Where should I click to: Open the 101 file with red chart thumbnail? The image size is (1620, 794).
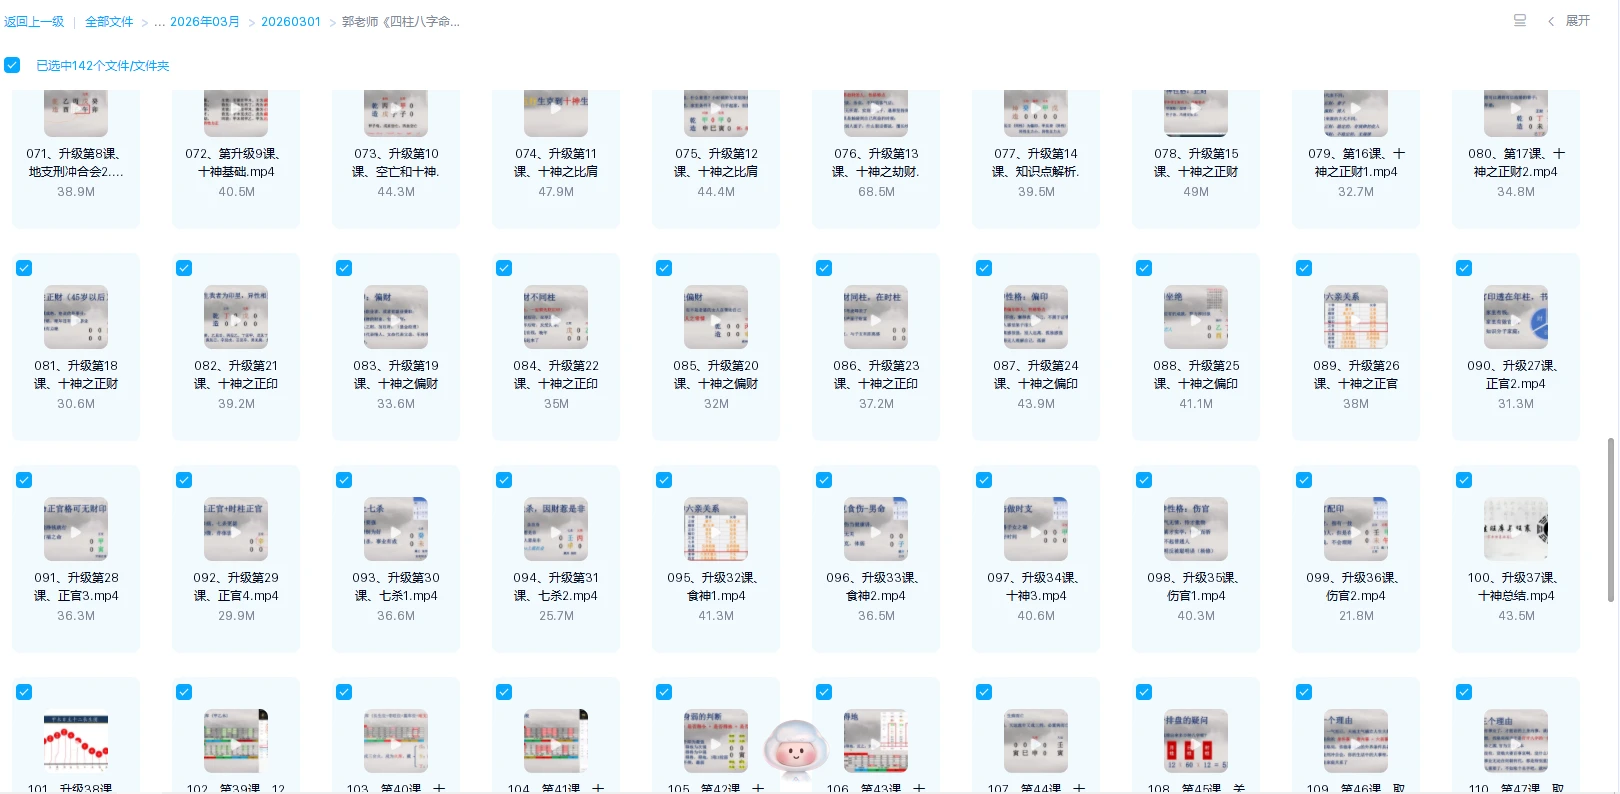click(x=76, y=741)
